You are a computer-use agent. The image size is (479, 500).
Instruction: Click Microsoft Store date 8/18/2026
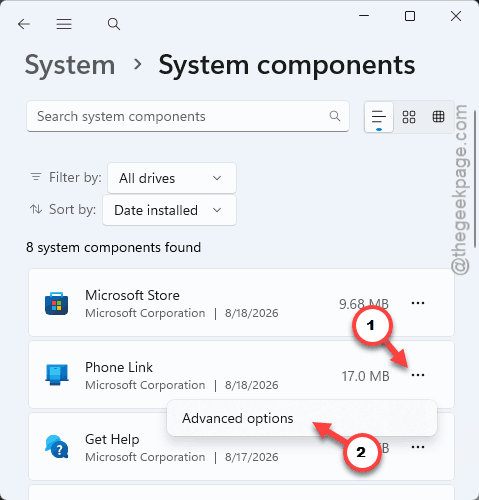(251, 313)
